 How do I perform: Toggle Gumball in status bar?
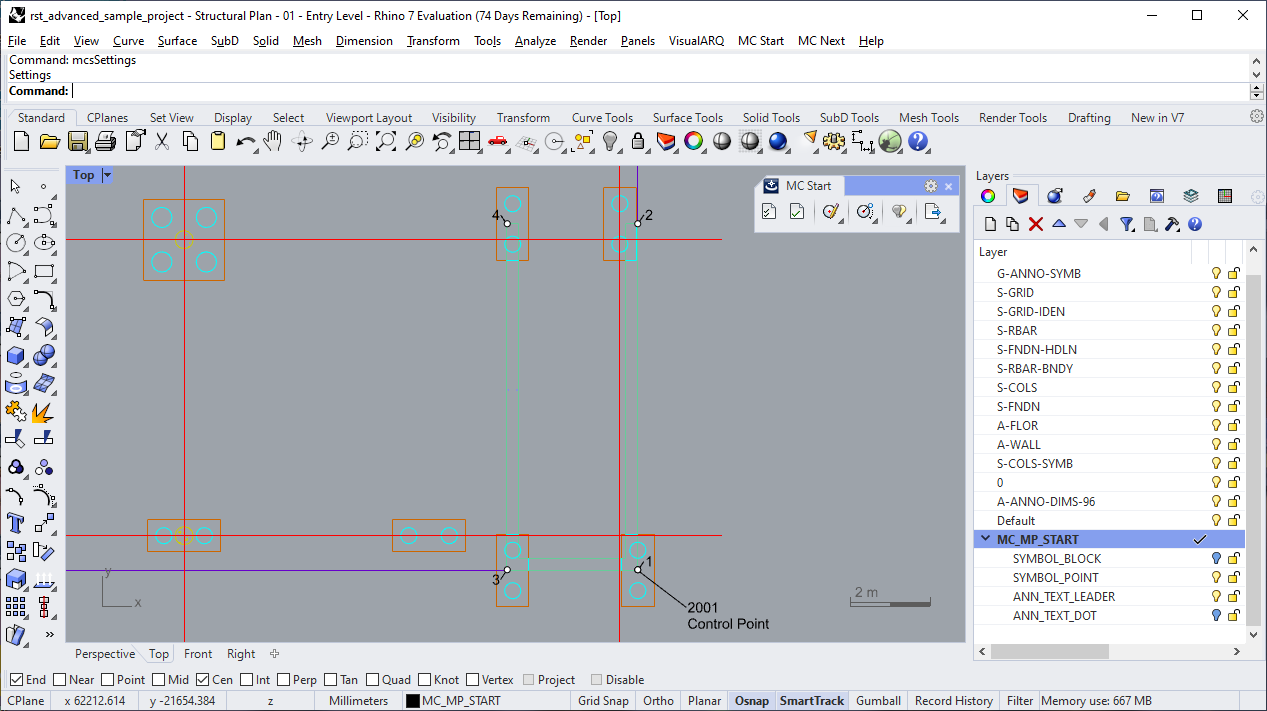click(878, 701)
